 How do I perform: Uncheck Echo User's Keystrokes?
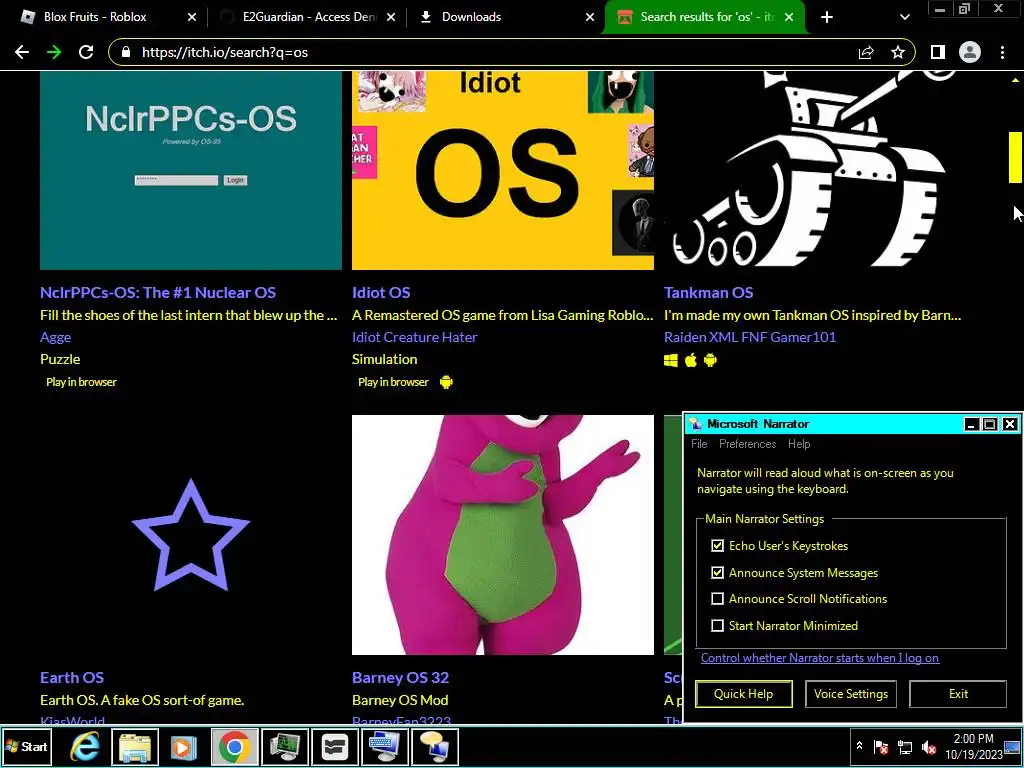[x=718, y=545]
